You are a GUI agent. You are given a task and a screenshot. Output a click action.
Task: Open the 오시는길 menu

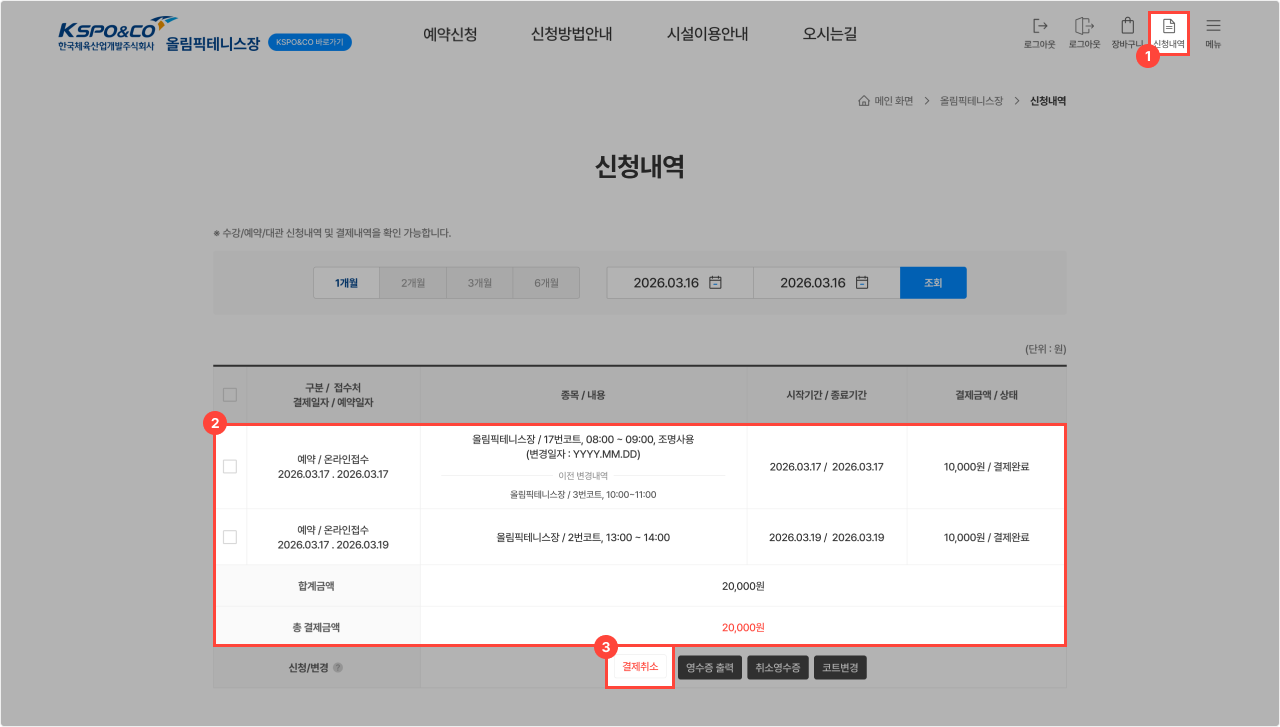pos(830,34)
